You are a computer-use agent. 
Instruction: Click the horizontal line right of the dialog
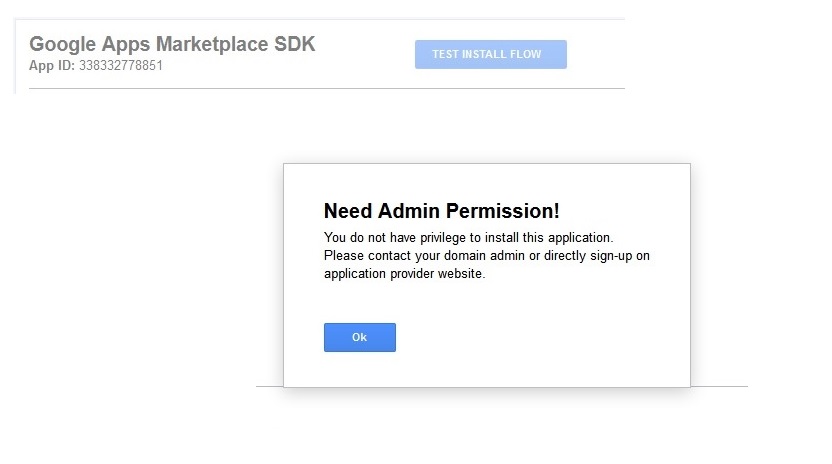click(x=718, y=386)
